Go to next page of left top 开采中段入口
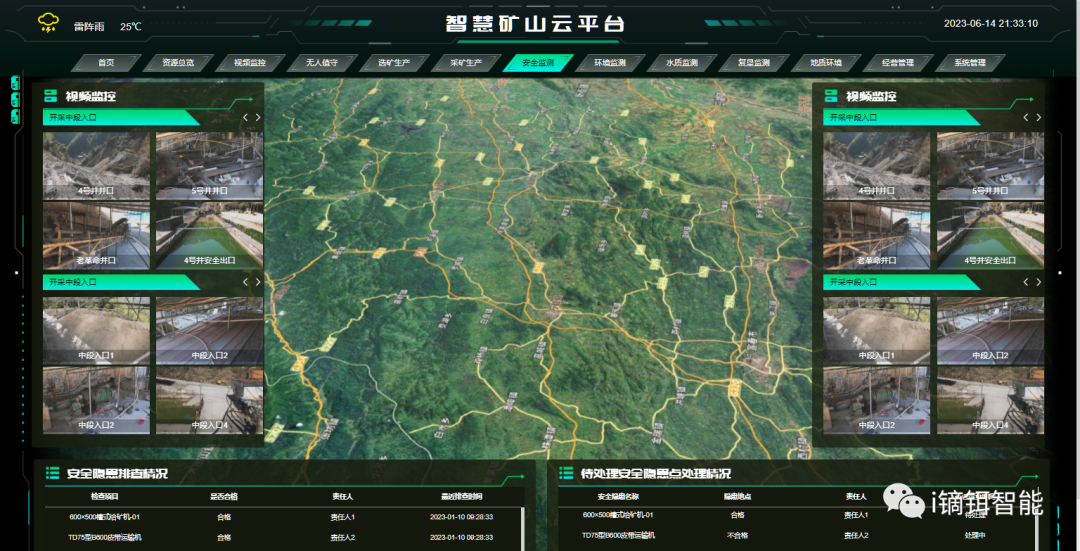The image size is (1080, 551). 258,117
